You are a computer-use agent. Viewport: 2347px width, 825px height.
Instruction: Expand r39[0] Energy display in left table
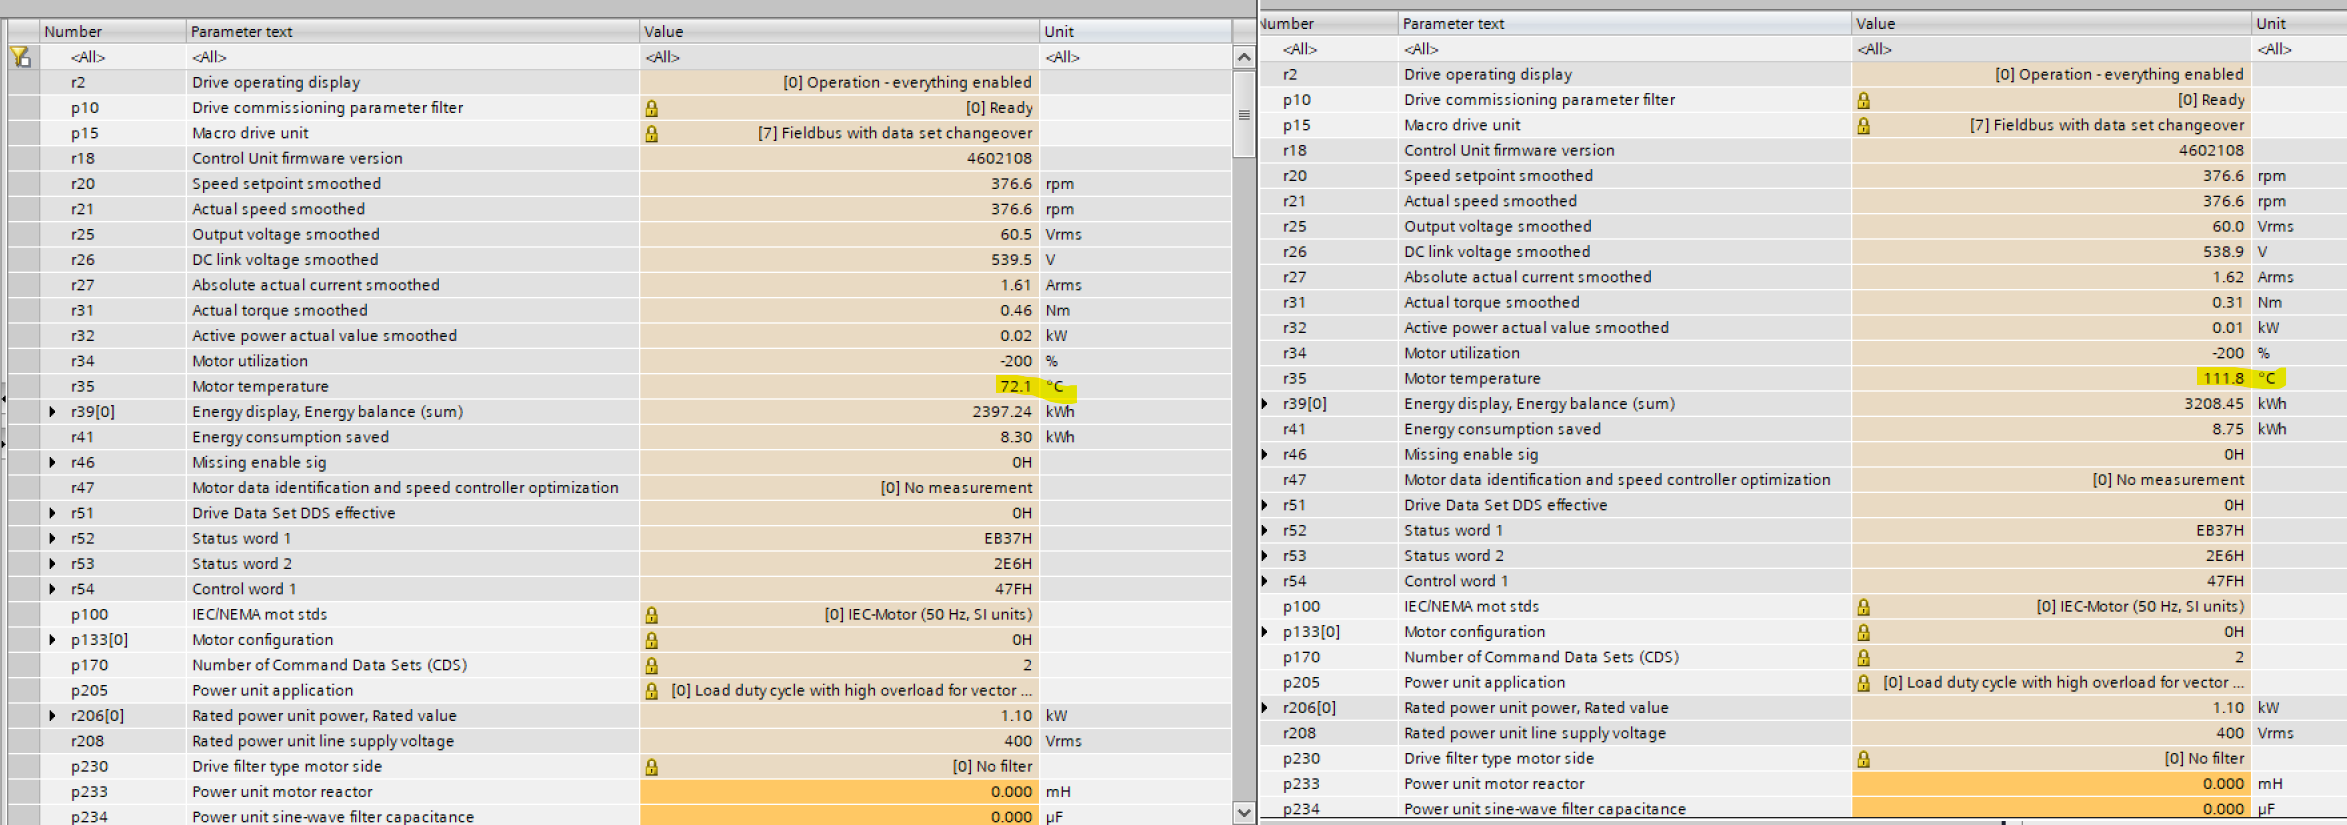point(52,412)
